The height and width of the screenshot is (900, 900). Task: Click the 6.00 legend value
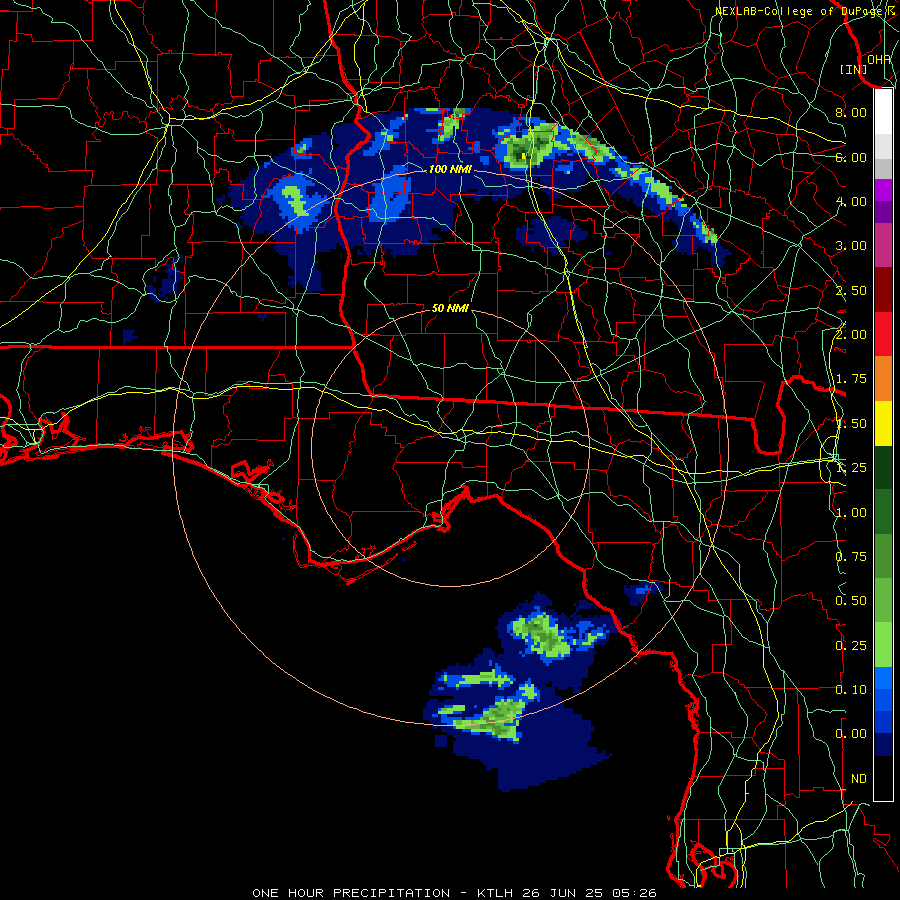[851, 157]
